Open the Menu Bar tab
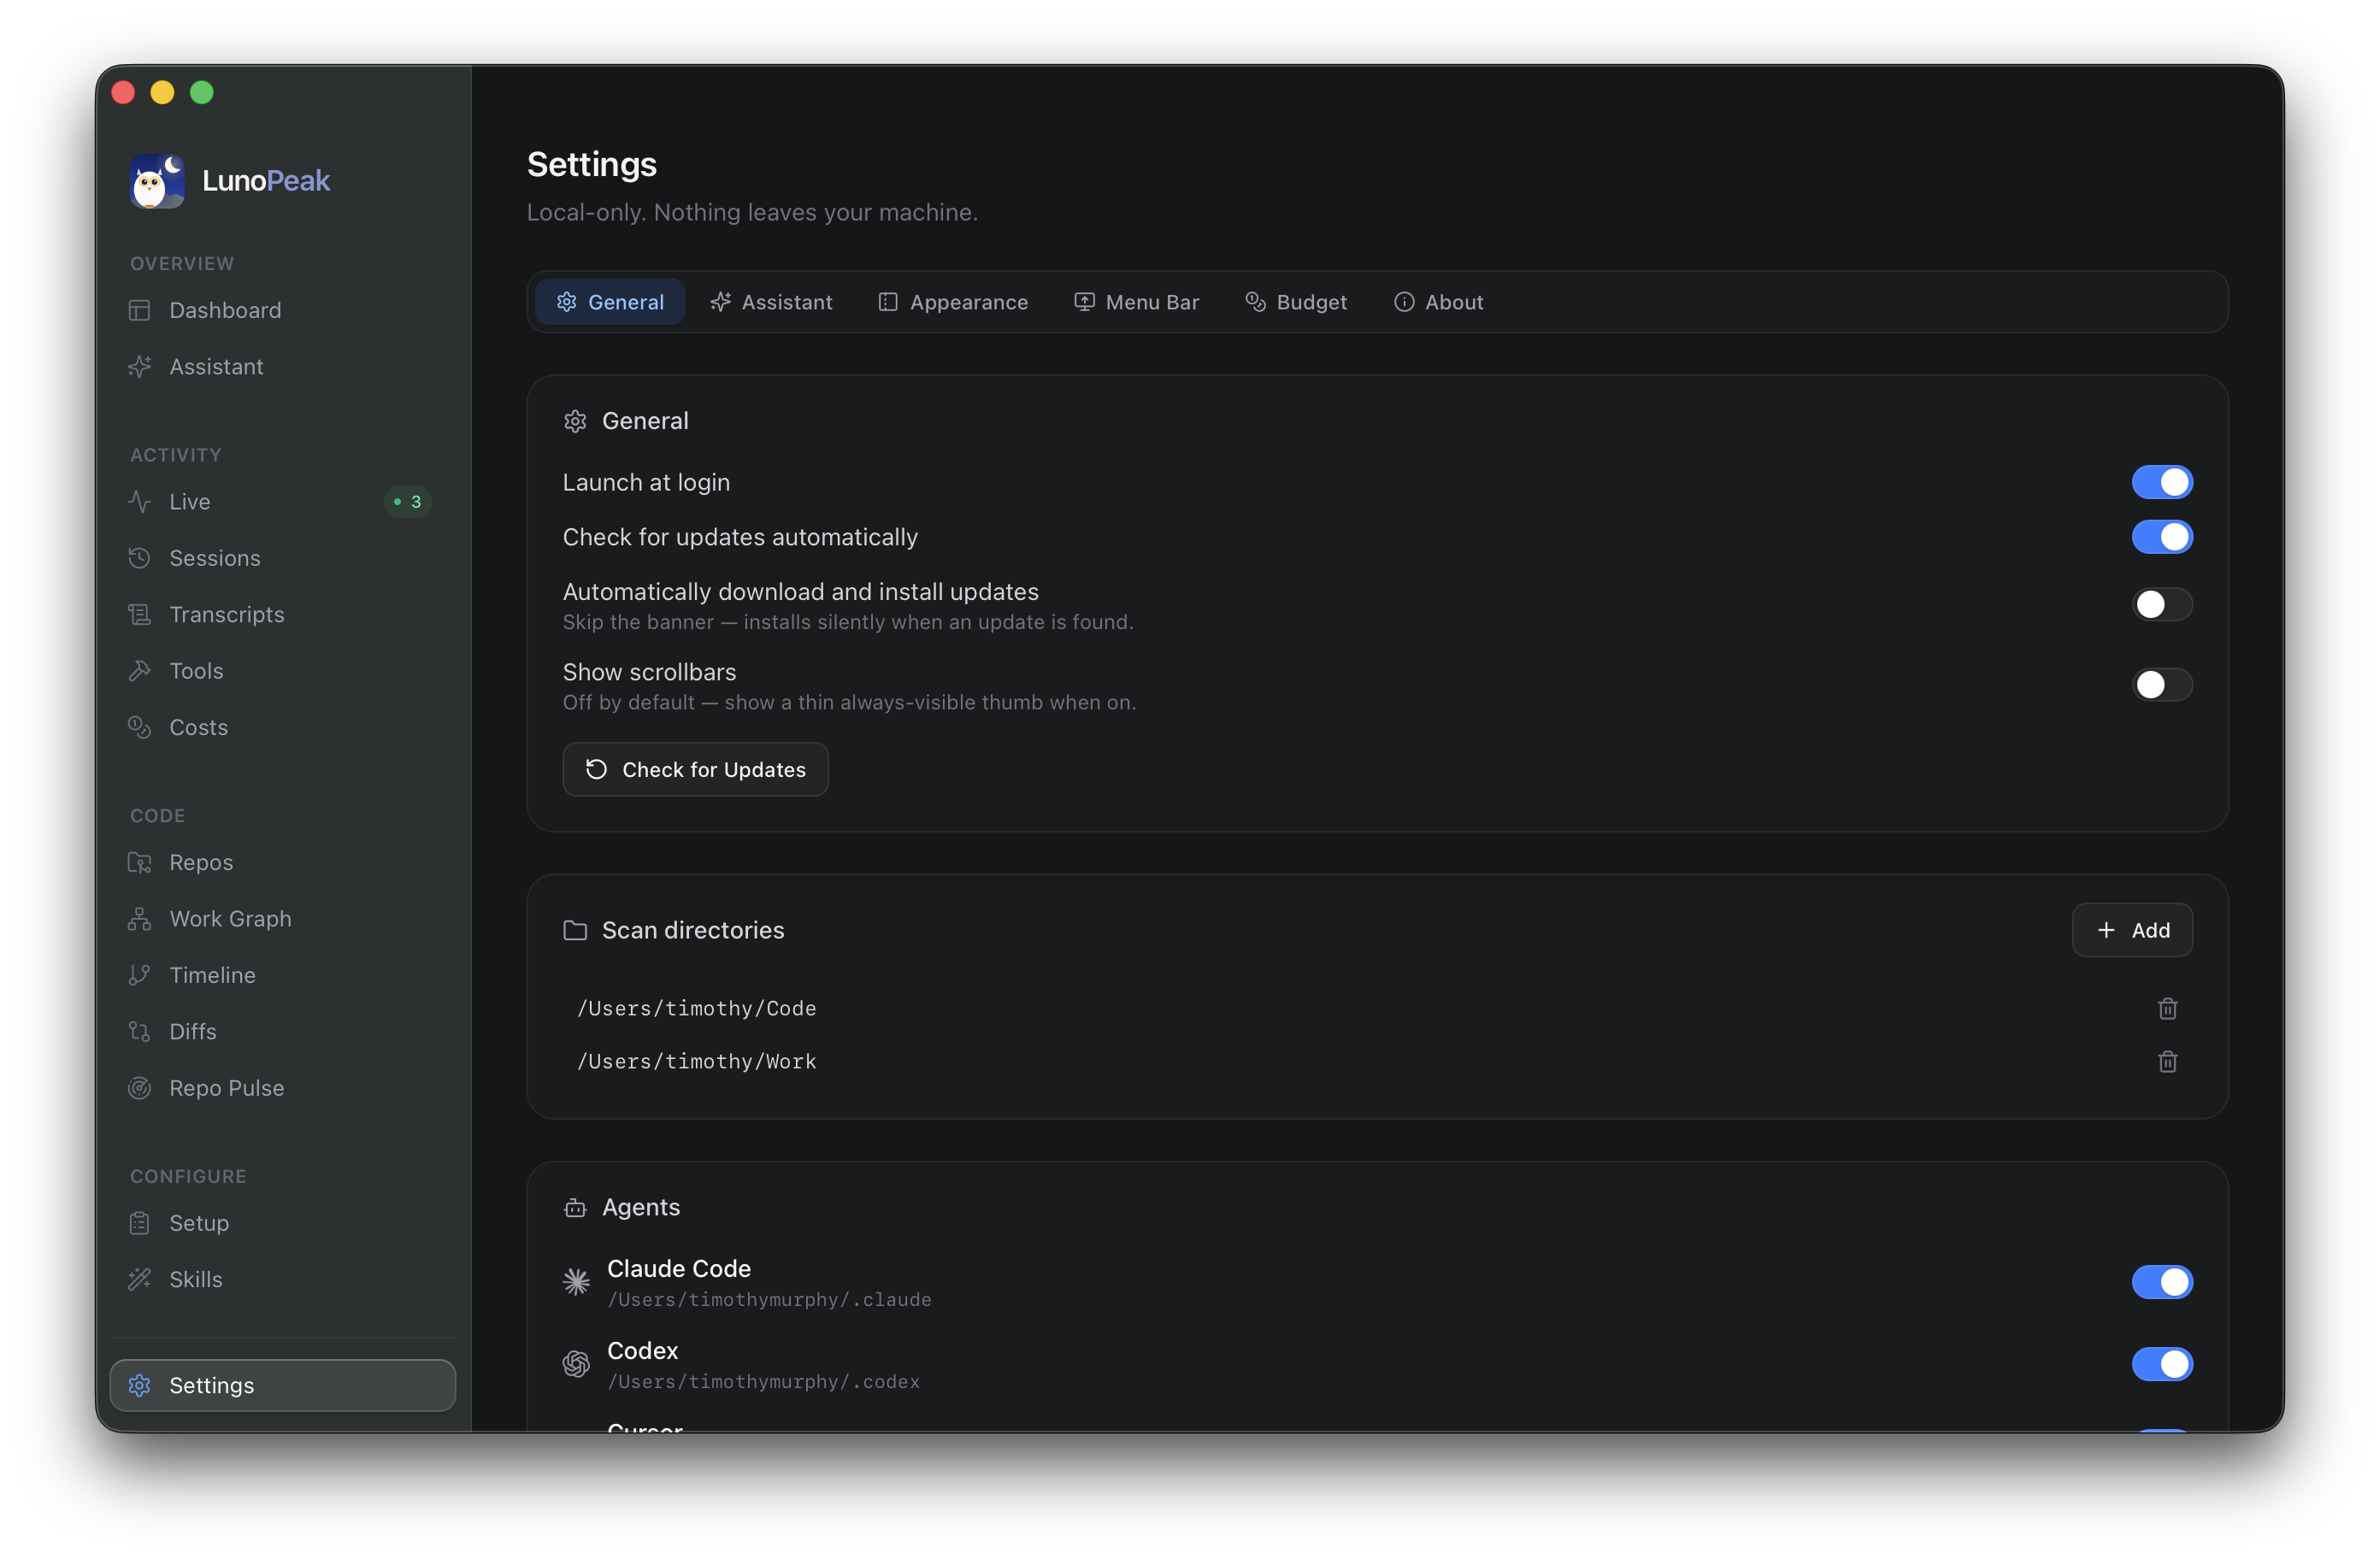Image resolution: width=2380 pixels, height=1559 pixels. pos(1136,302)
